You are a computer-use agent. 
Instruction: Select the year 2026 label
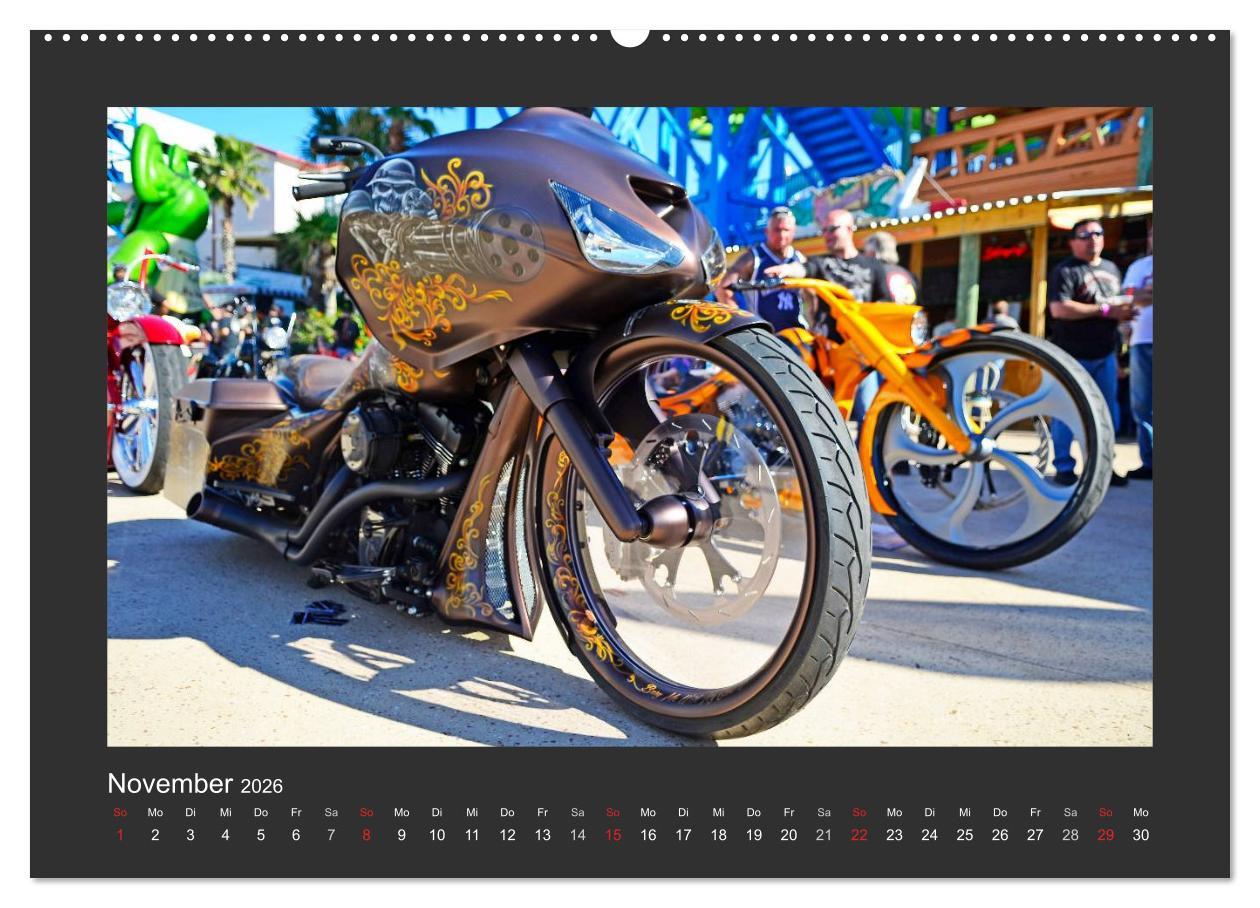(x=262, y=787)
